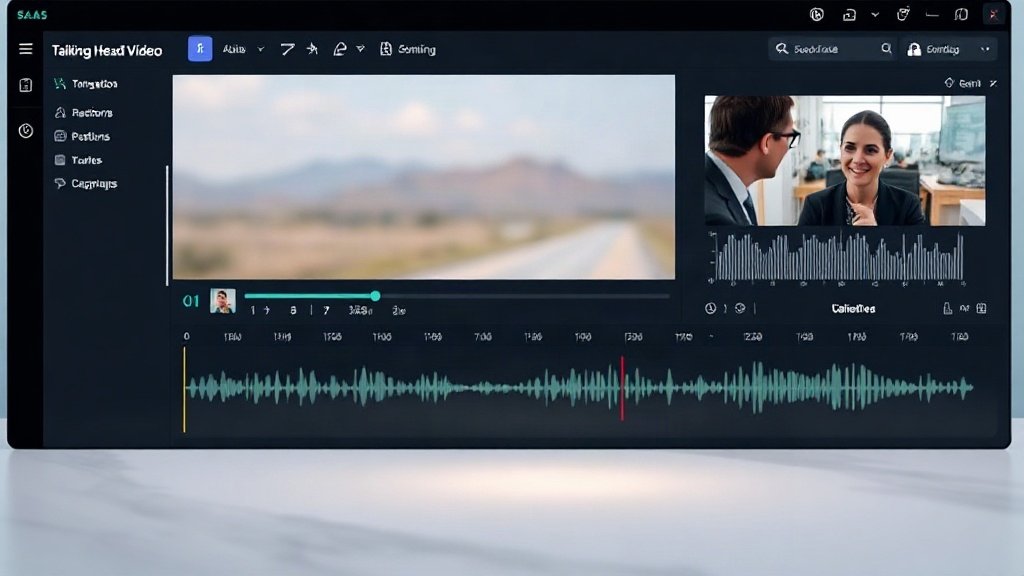Viewport: 1024px width, 576px height.
Task: Click the document icon before 'Gomting'
Action: pyautogui.click(x=386, y=49)
